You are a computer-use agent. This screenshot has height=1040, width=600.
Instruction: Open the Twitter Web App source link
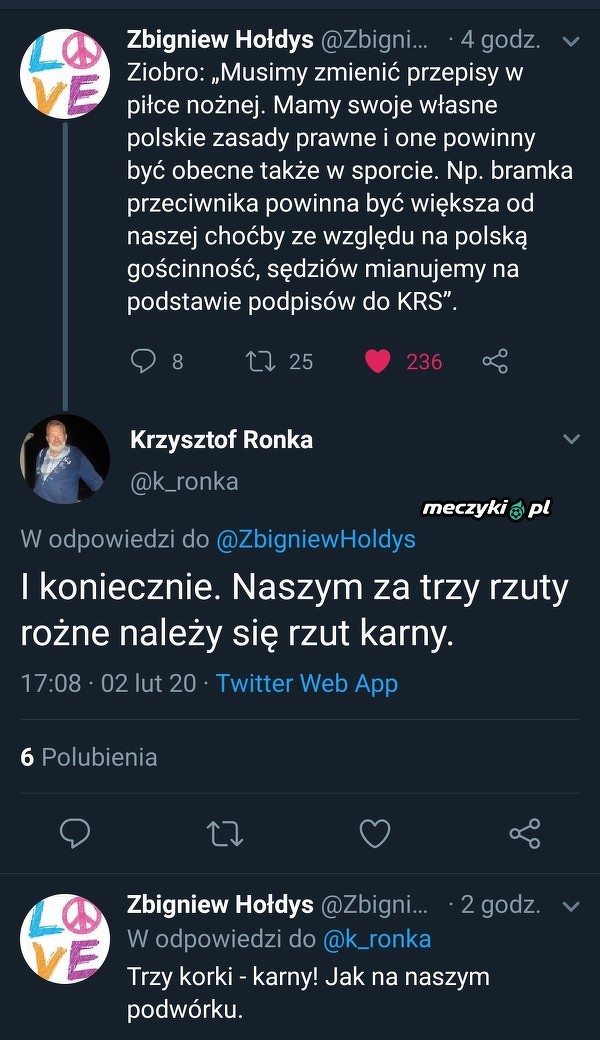pyautogui.click(x=306, y=683)
